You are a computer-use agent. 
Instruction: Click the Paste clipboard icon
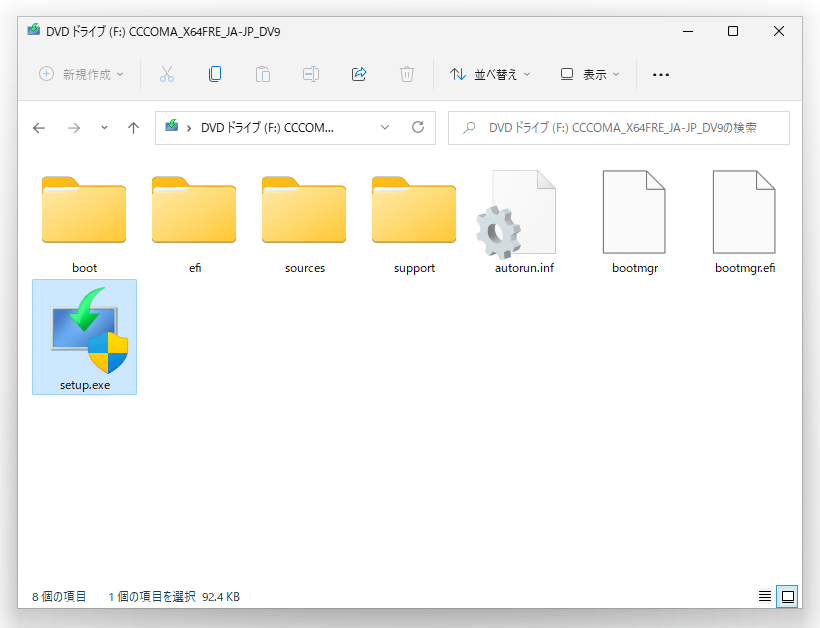pos(263,74)
